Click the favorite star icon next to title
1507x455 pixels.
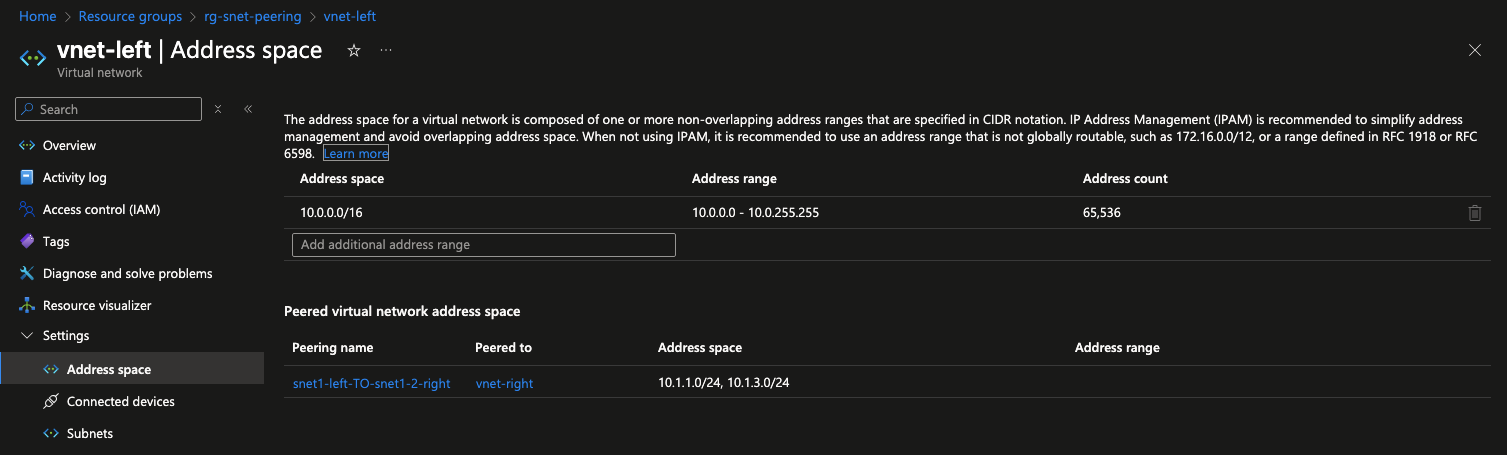[x=353, y=50]
